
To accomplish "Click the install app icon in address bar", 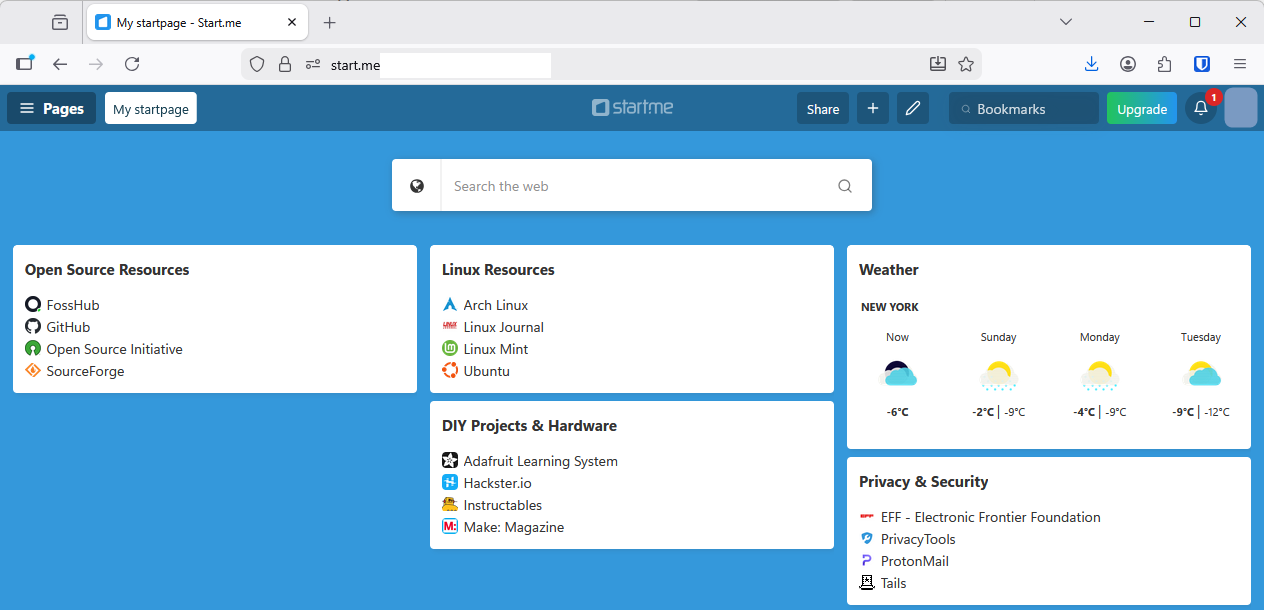I will [938, 64].
